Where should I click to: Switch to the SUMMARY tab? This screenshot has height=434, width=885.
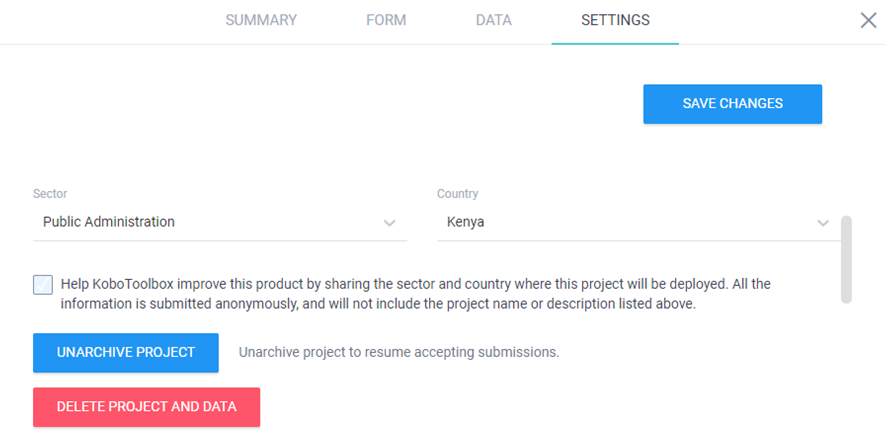point(260,20)
